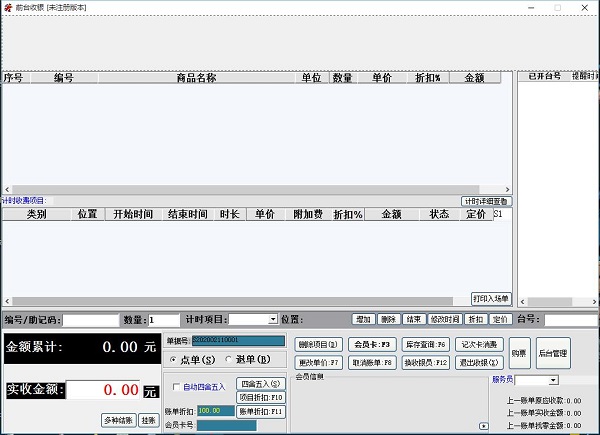
Task: Click right arrow of the product list scrollbar
Action: click(x=508, y=189)
